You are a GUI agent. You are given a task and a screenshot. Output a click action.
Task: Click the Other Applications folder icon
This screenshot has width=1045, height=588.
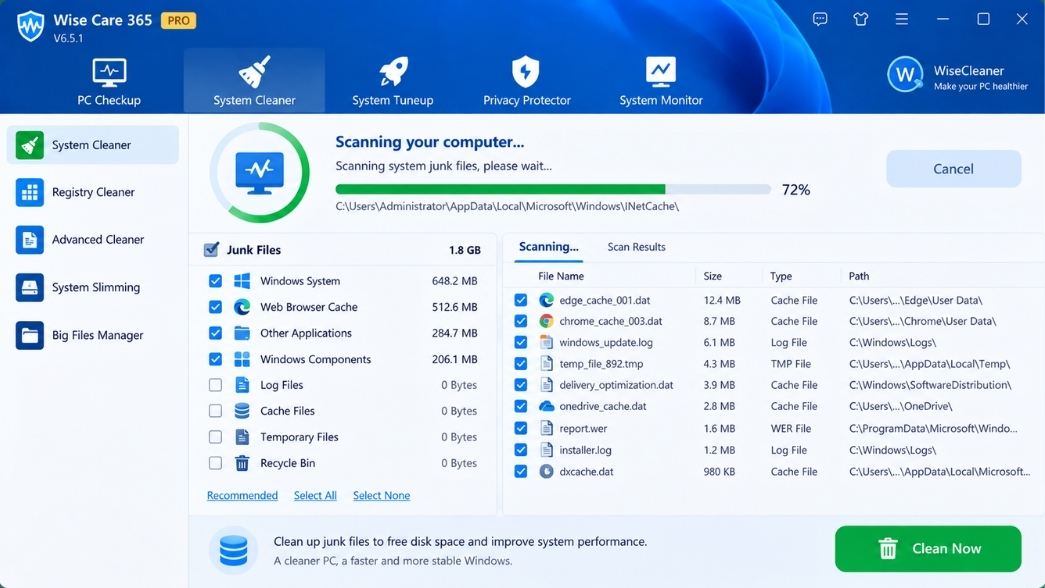tap(242, 333)
